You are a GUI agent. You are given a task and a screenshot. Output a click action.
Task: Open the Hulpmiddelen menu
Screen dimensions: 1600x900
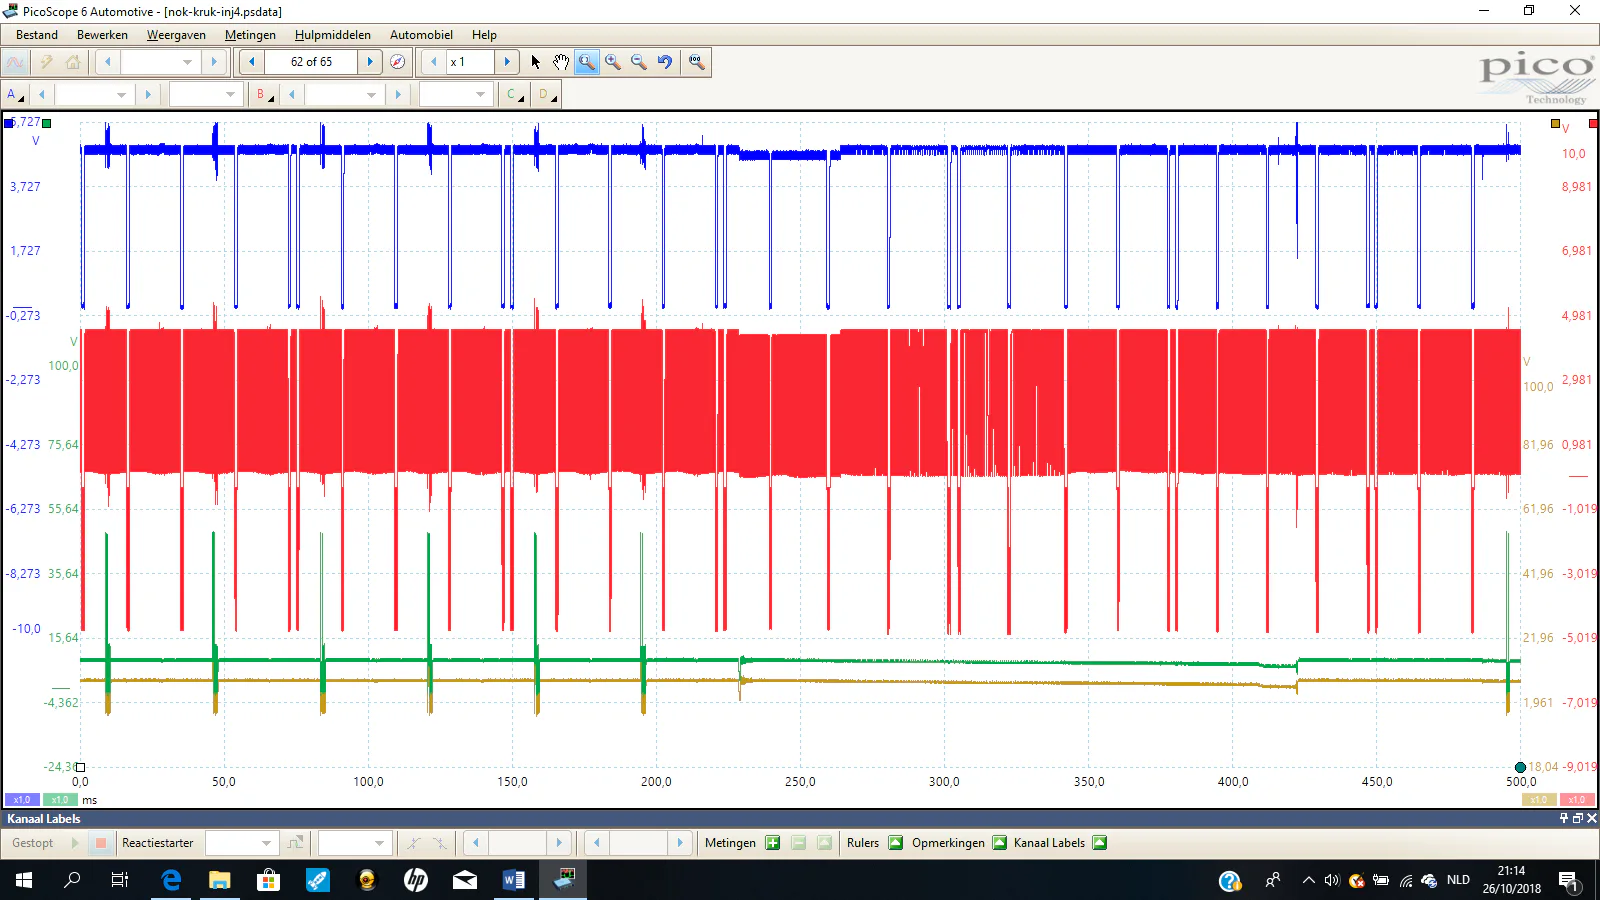point(332,35)
